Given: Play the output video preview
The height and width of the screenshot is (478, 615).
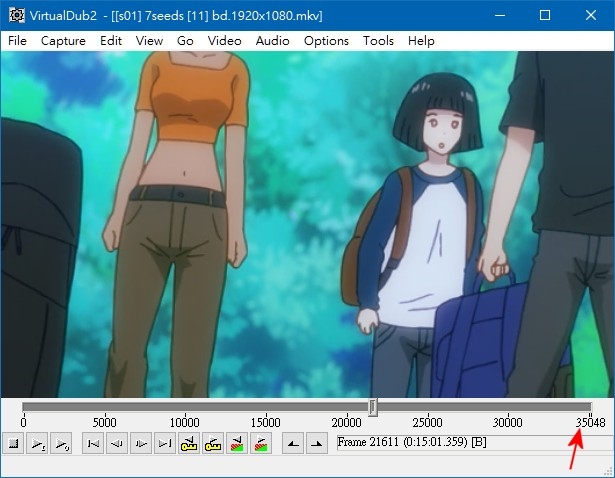Looking at the screenshot, I should click(x=62, y=443).
